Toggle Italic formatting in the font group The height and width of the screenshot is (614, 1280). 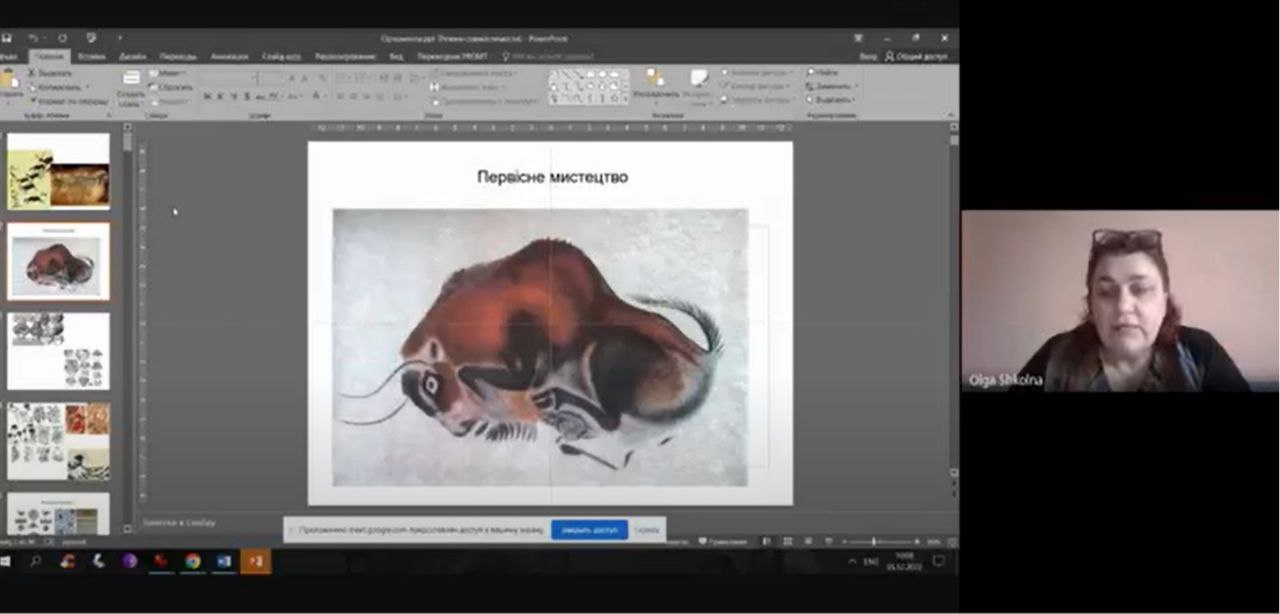(220, 97)
